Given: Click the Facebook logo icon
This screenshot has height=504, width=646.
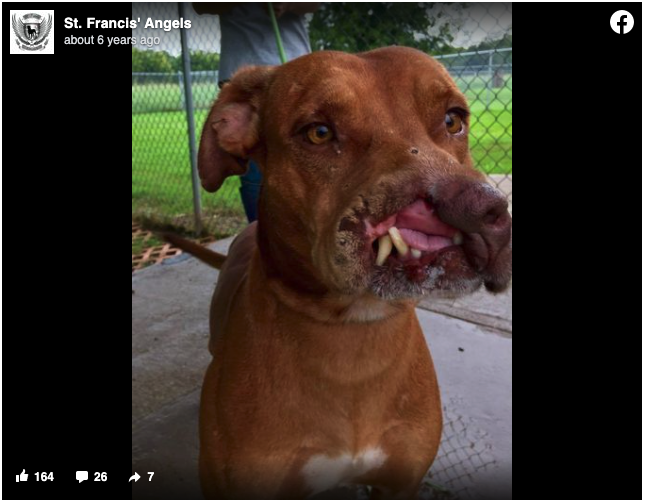Looking at the screenshot, I should tap(622, 22).
